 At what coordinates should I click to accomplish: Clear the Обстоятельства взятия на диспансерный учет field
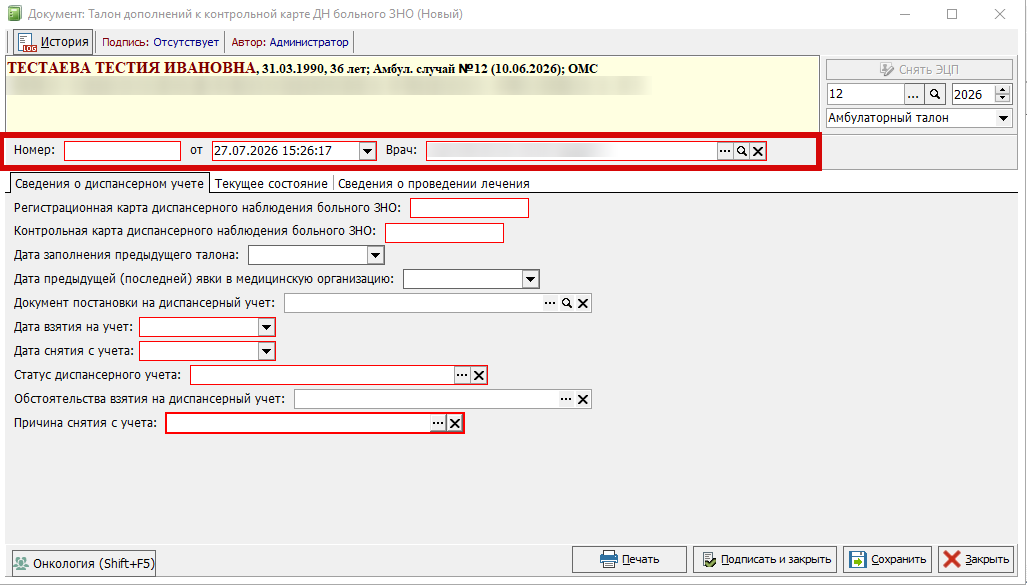point(583,399)
